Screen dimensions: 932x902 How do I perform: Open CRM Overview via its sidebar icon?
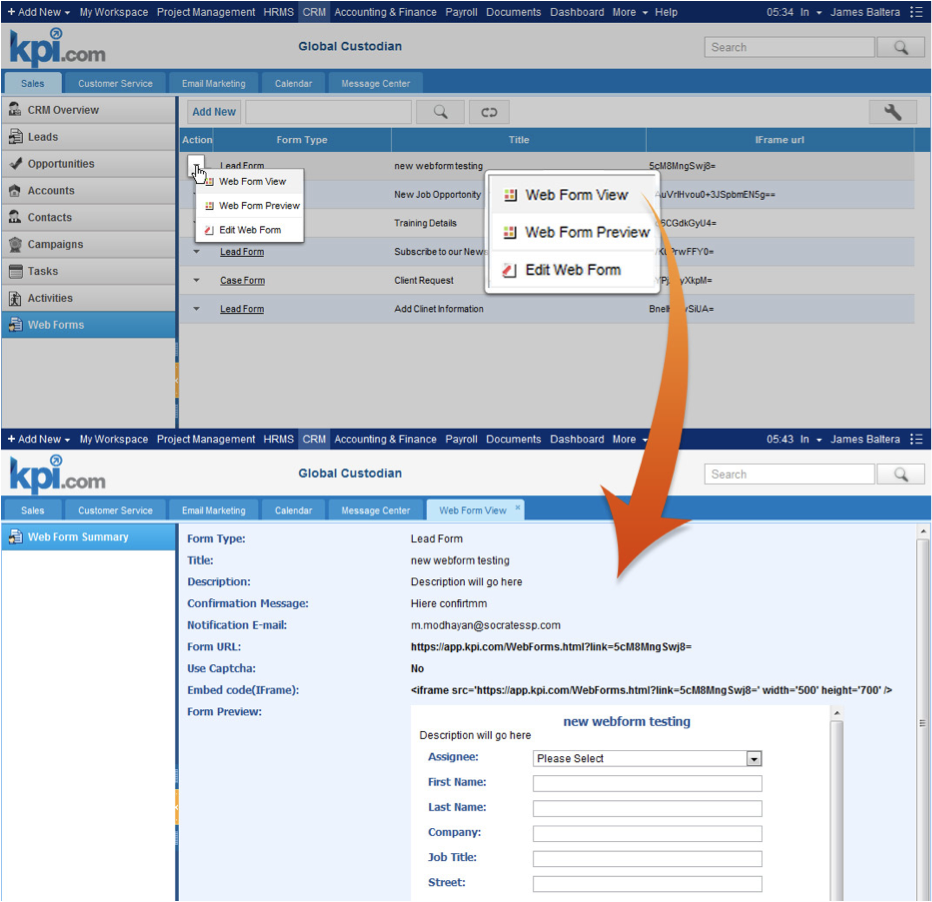pos(15,109)
